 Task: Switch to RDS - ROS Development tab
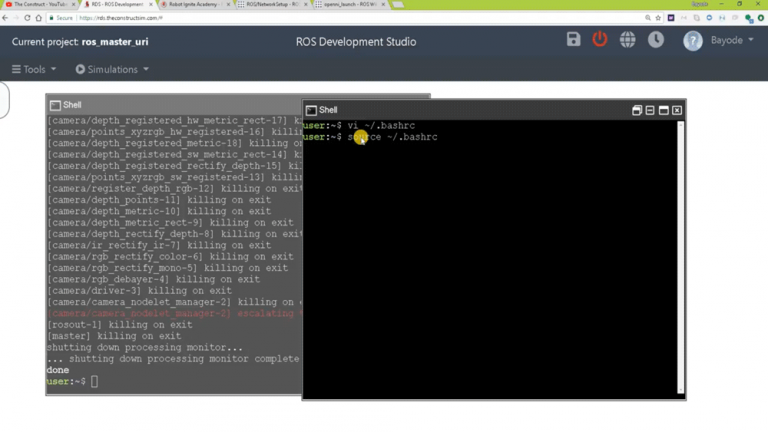coord(115,4)
